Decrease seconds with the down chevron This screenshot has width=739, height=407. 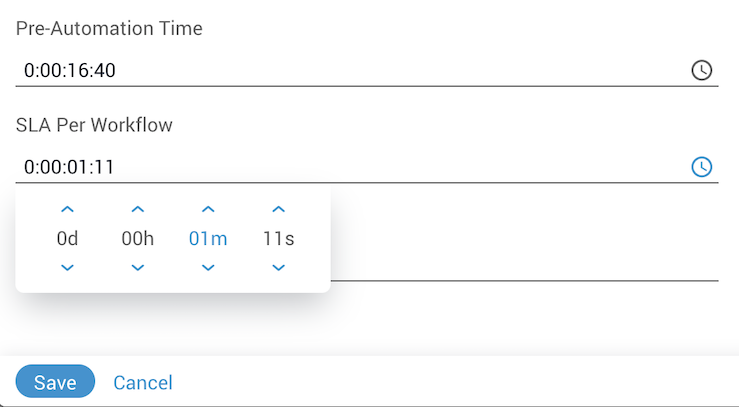(279, 268)
